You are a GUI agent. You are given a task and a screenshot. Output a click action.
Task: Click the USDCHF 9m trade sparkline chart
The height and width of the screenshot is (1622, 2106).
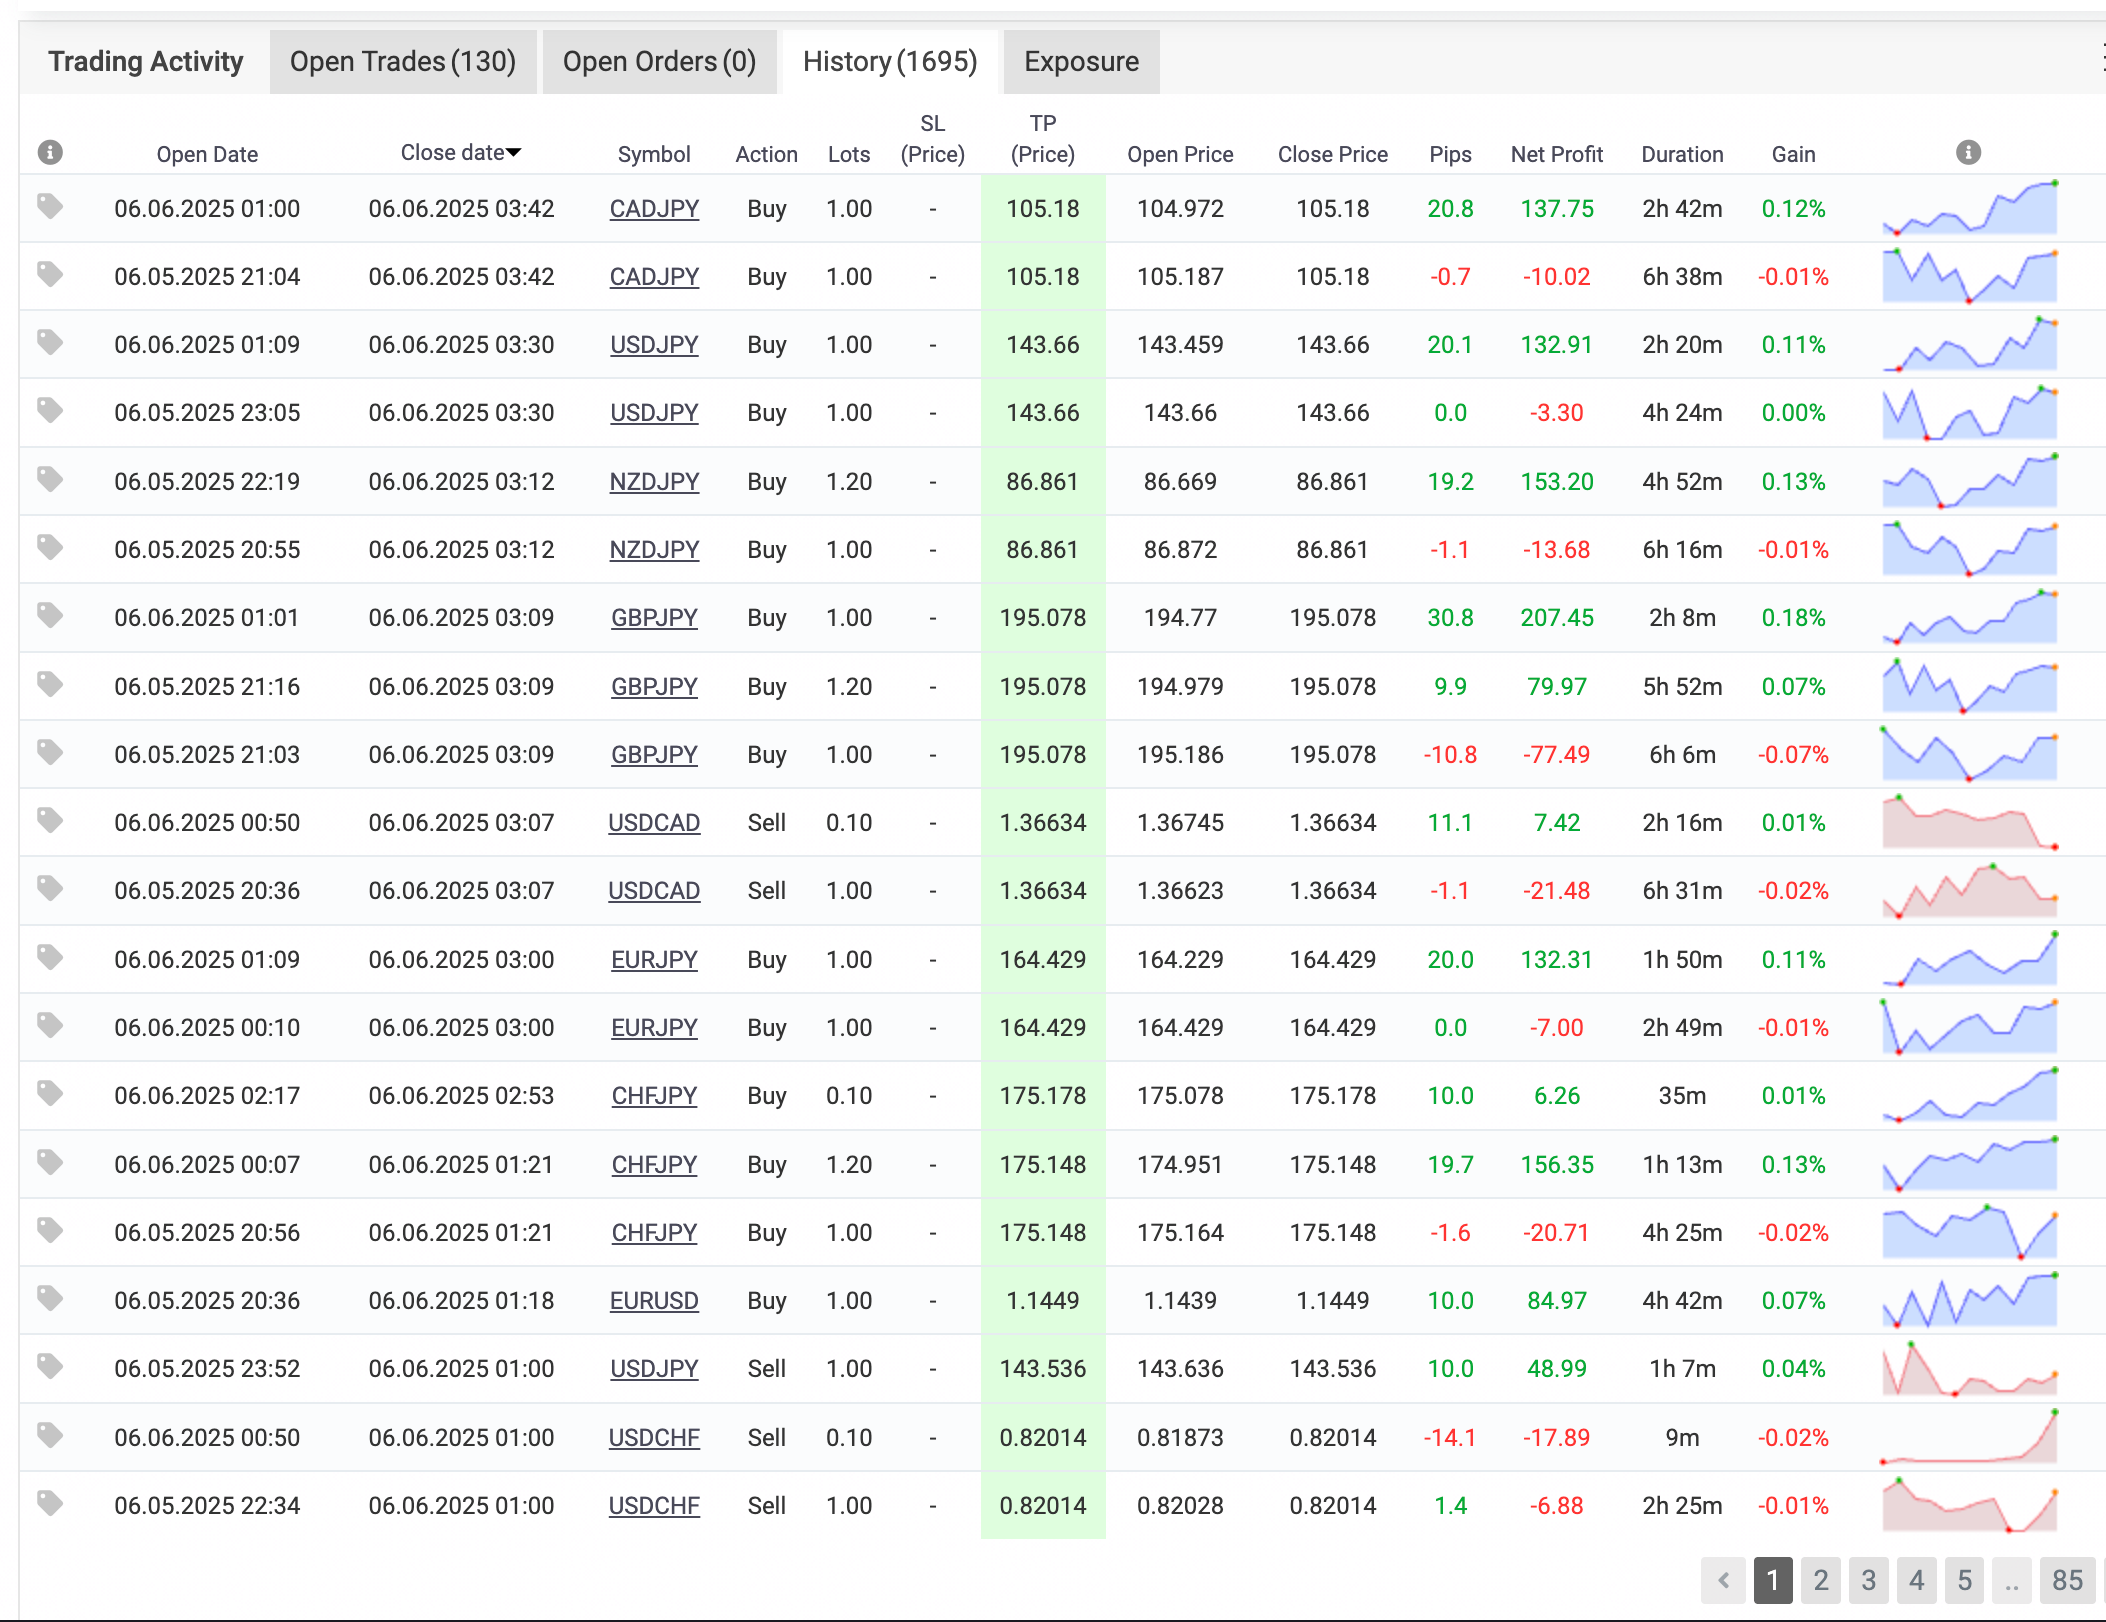pos(1968,1437)
